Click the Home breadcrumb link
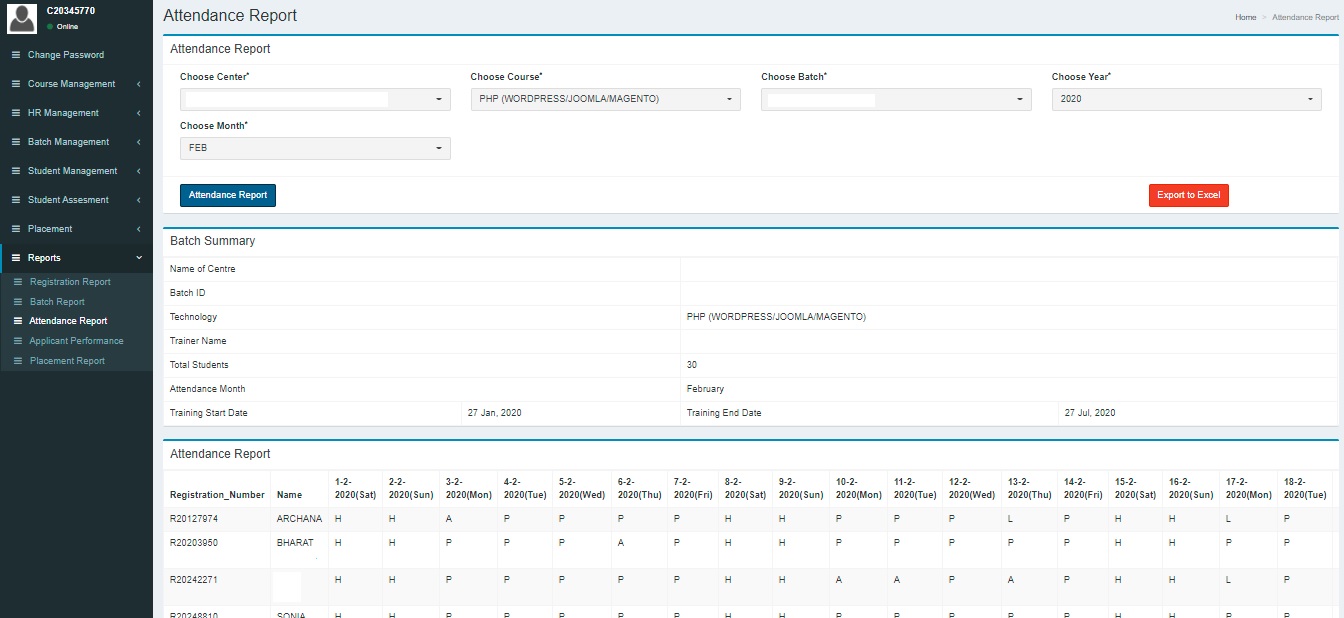The height and width of the screenshot is (618, 1344). (1245, 17)
